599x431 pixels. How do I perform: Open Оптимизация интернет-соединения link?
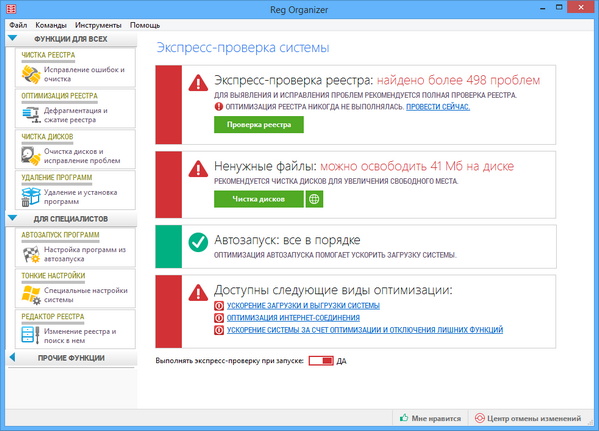293,318
